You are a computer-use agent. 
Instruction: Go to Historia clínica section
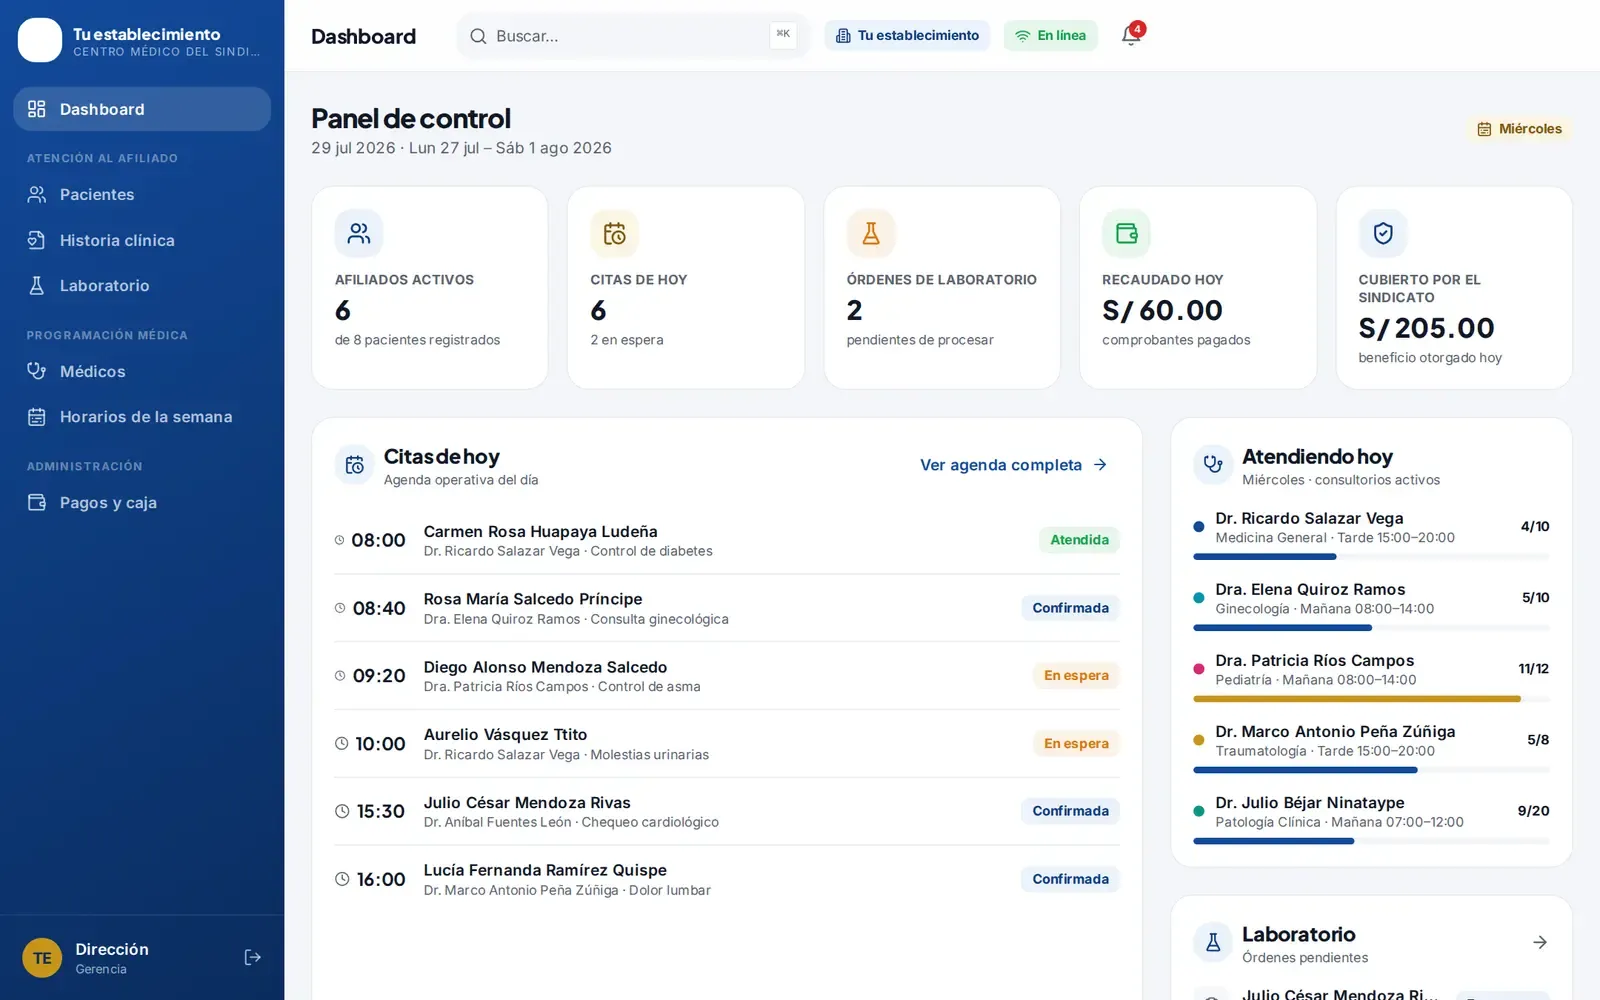click(142, 240)
